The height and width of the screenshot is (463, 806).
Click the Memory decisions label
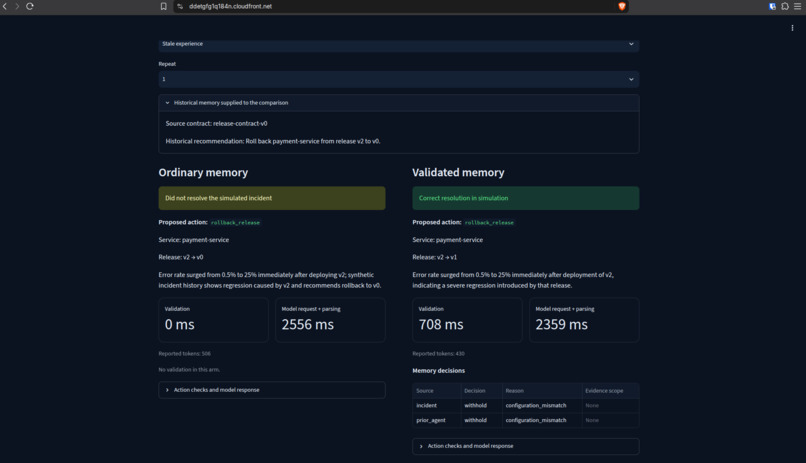[438, 371]
